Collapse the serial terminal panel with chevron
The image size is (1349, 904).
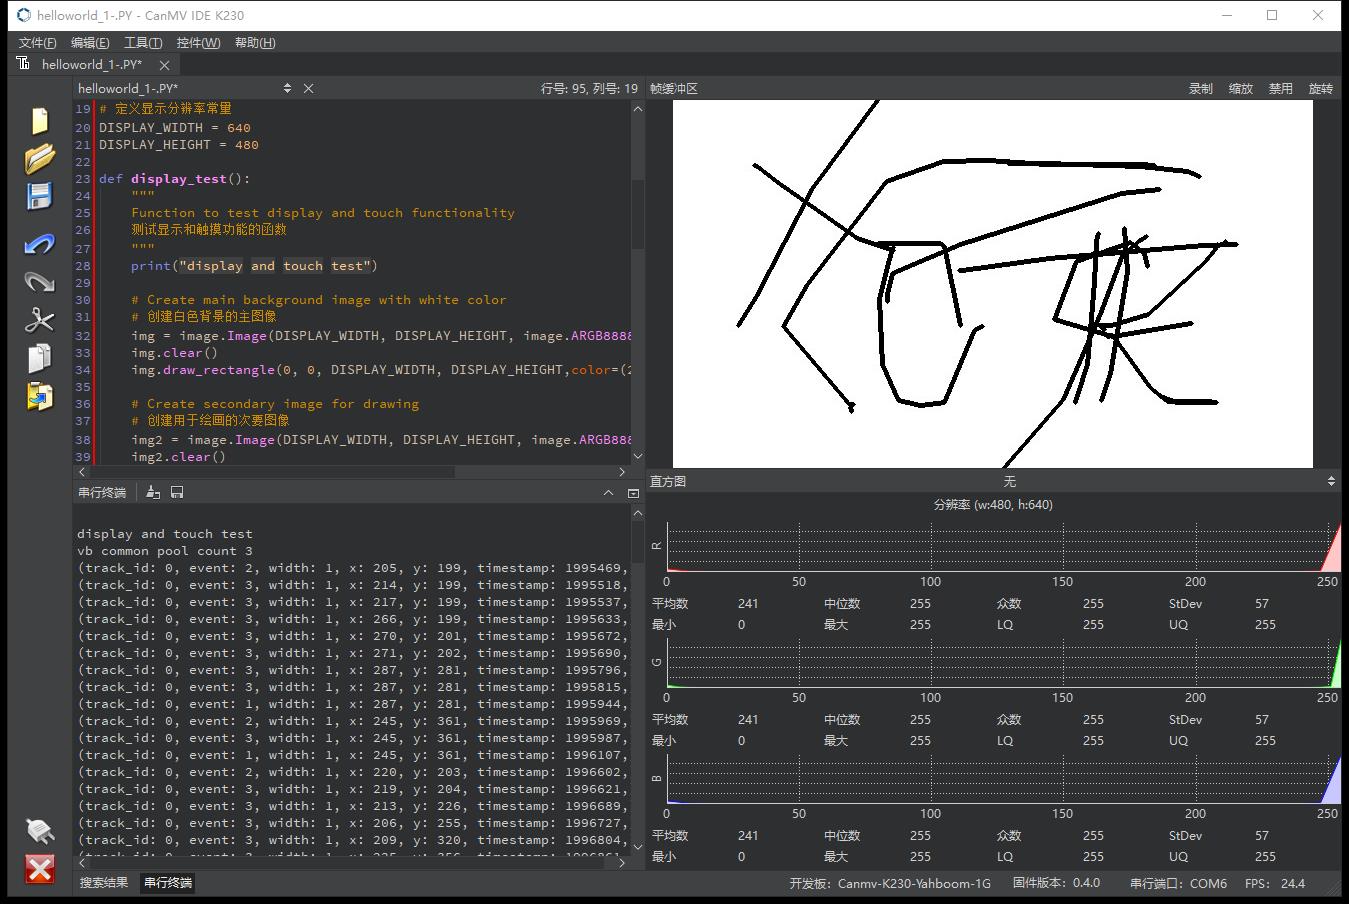(x=608, y=492)
